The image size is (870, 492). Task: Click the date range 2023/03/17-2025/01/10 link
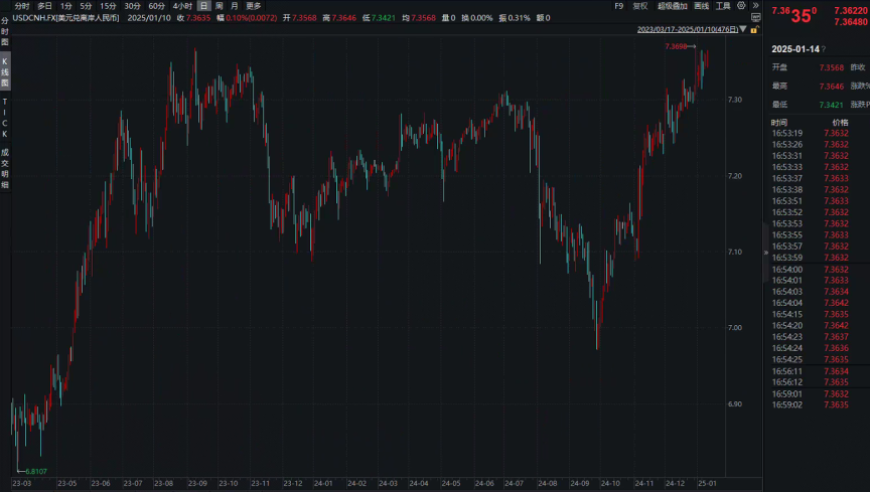click(x=687, y=29)
